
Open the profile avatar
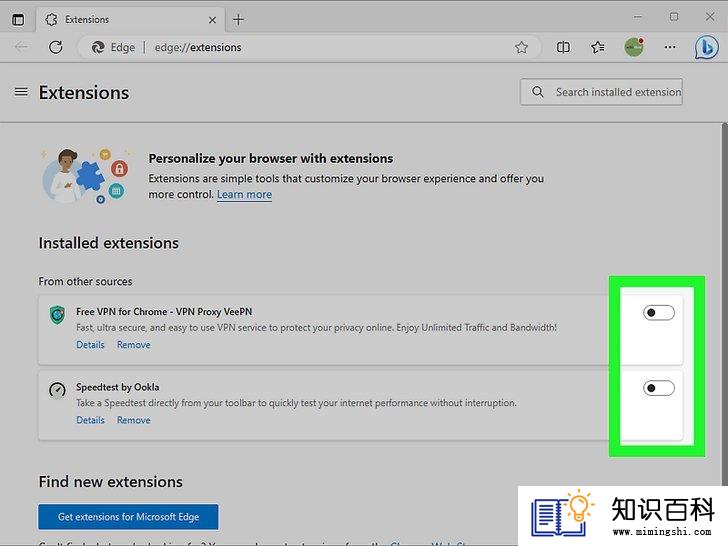634,47
